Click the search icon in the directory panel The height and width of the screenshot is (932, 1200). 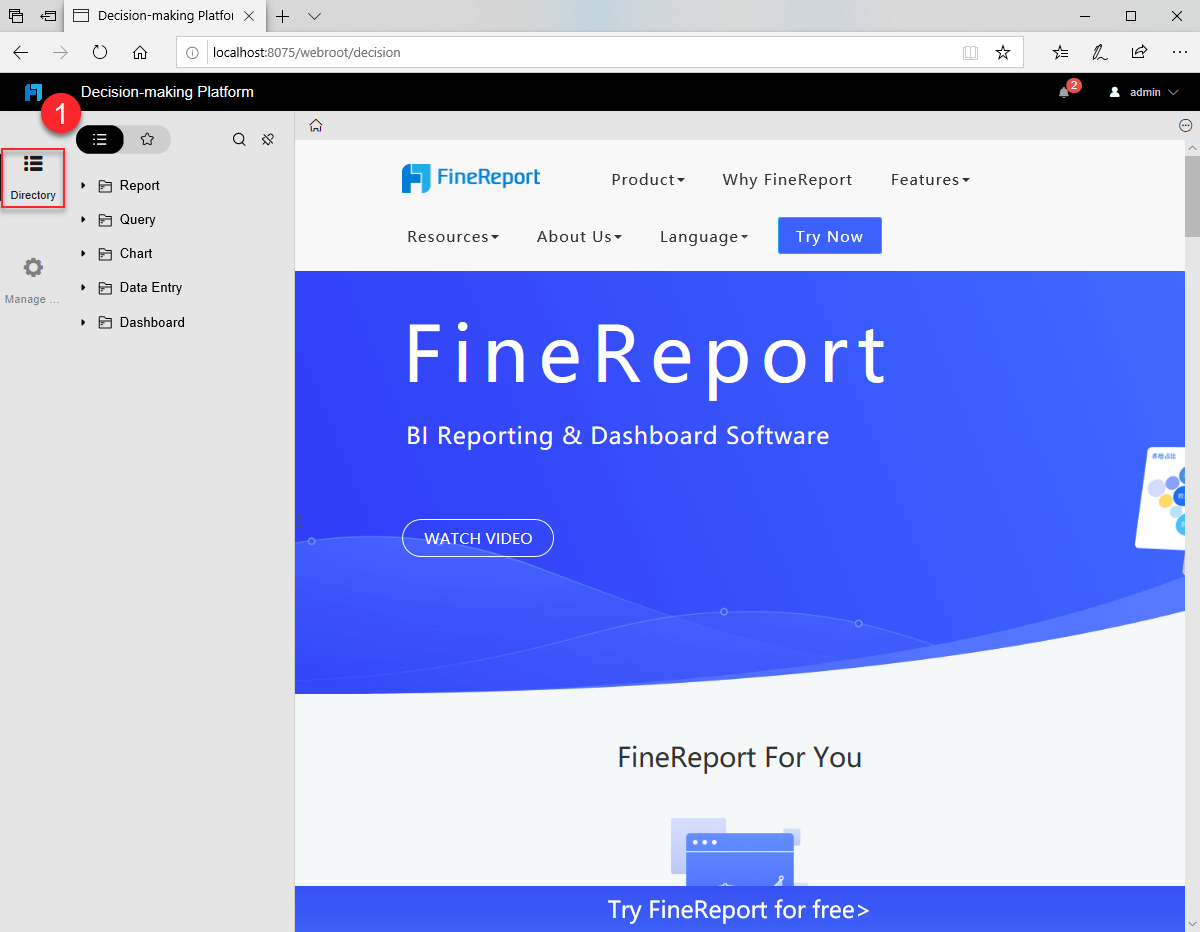239,139
